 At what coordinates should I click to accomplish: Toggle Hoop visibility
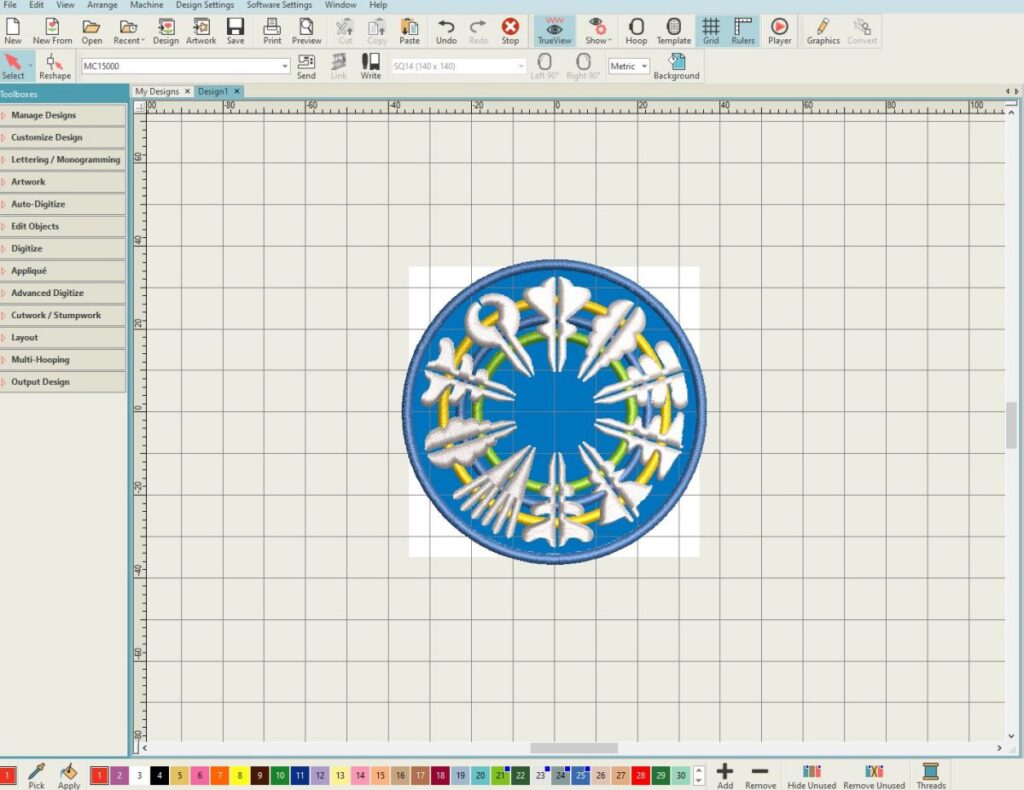(636, 31)
